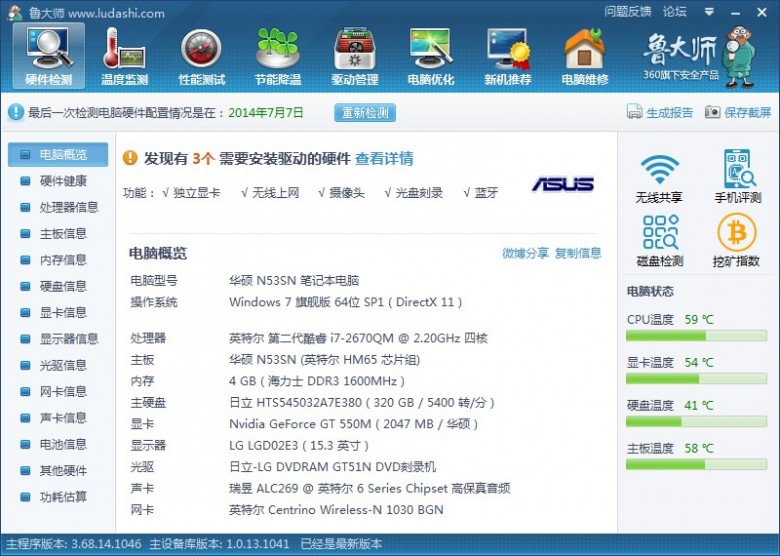The height and width of the screenshot is (556, 780).
Task: Click the ASUS brand logo
Action: pyautogui.click(x=563, y=184)
